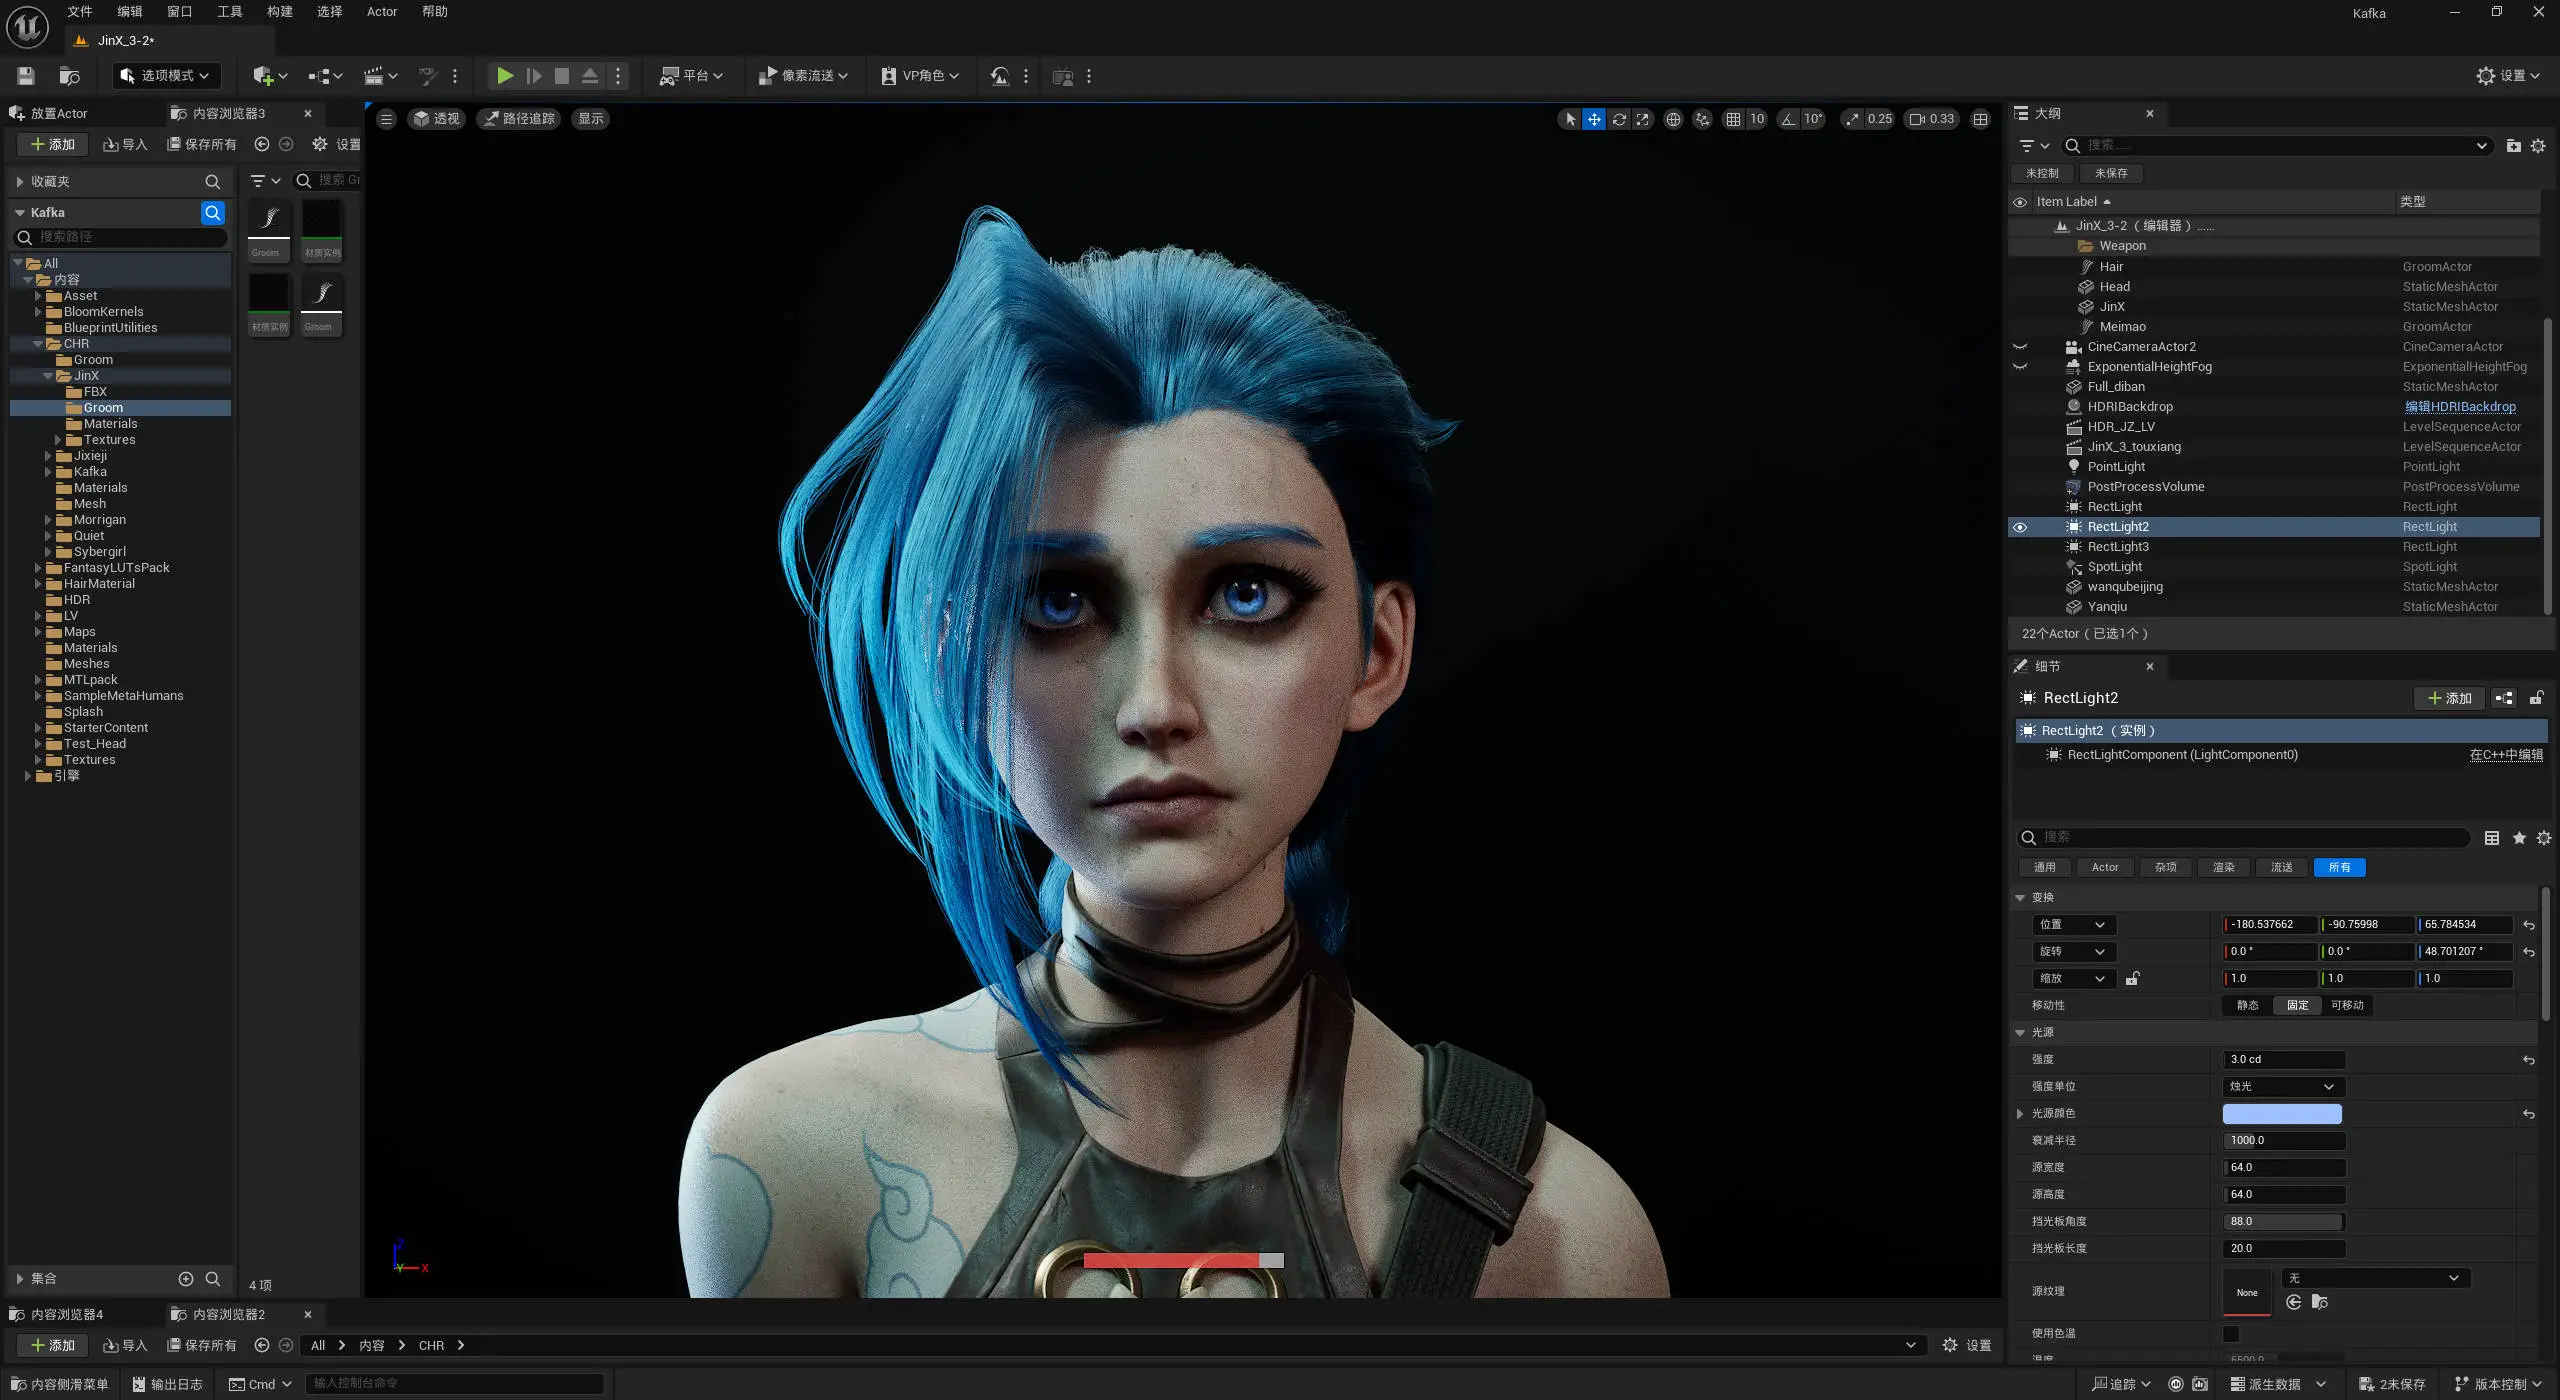Click the Eject button in play controls
2560x1400 pixels.
pyautogui.click(x=590, y=76)
